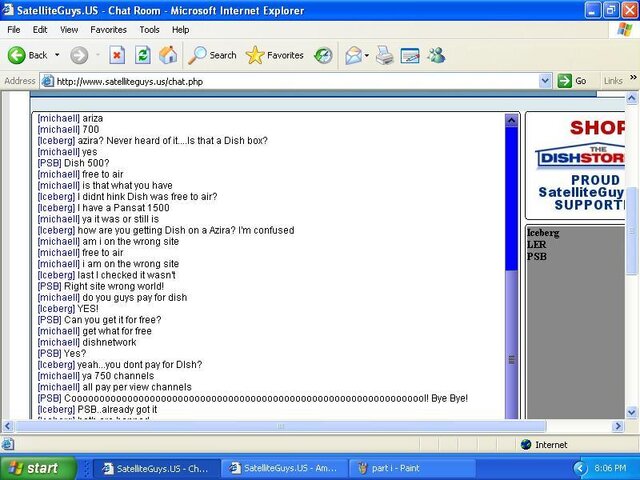Expand hidden system tray icons arrow

click(580, 468)
